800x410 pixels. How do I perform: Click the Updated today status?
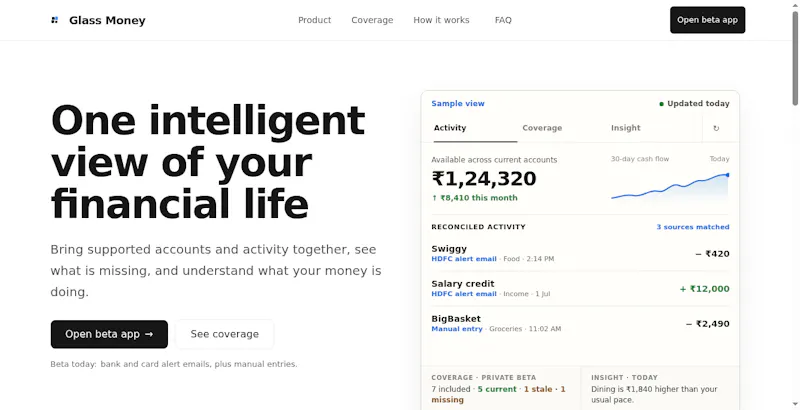[694, 104]
